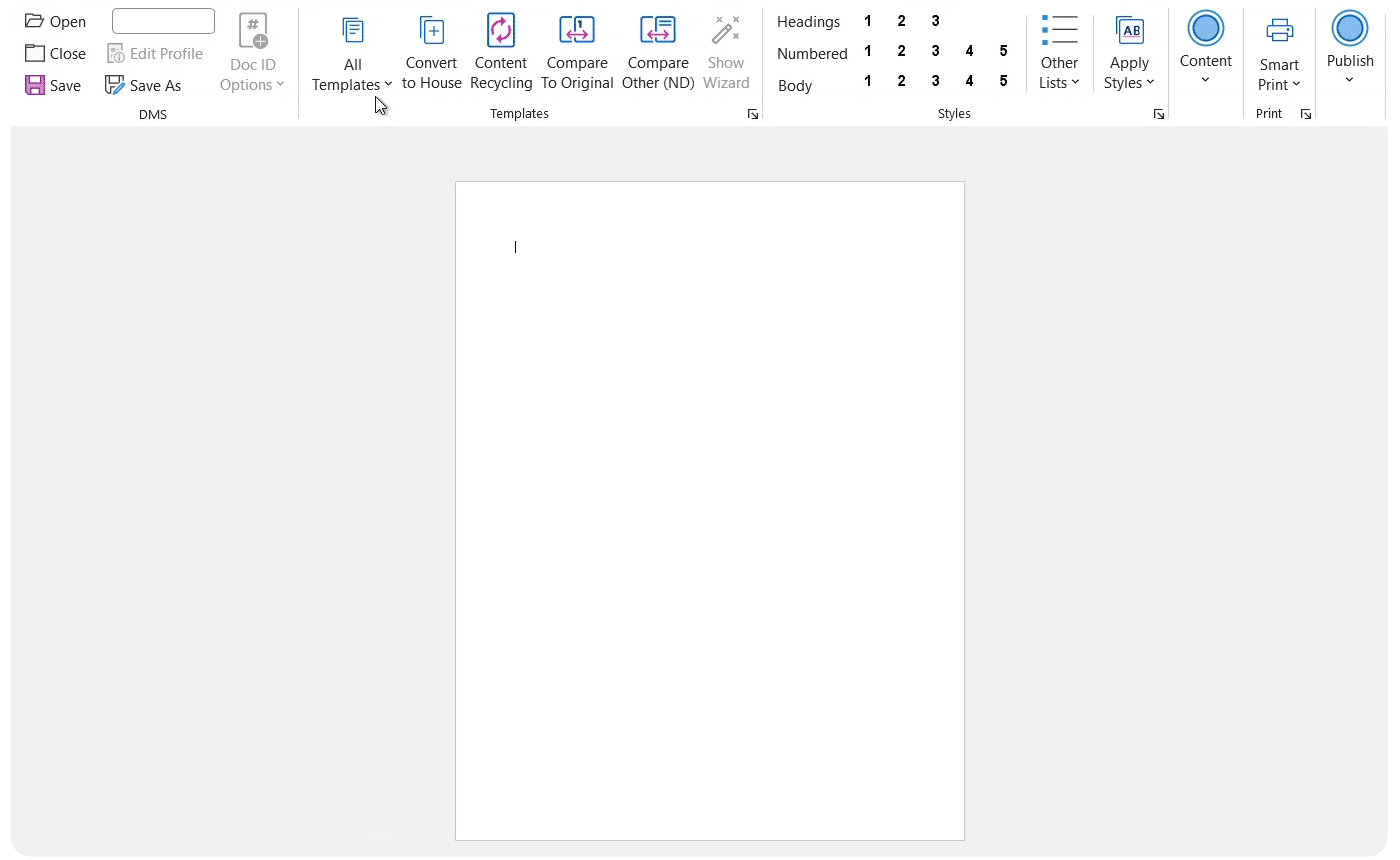This screenshot has width=1400, height=860.
Task: Expand the All Templates dropdown arrow
Action: 388,85
